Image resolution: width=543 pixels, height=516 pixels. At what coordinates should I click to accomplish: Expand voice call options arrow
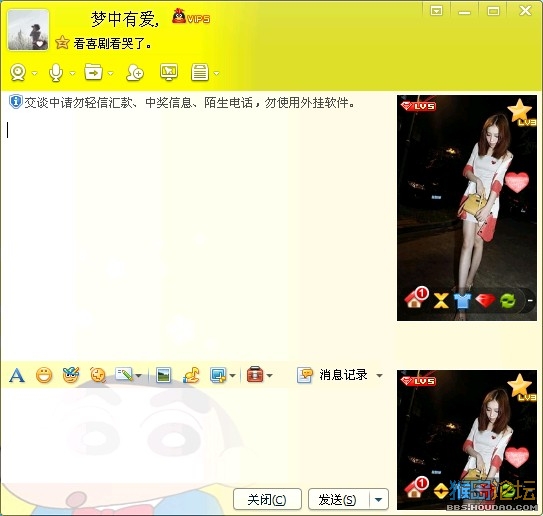[72, 73]
